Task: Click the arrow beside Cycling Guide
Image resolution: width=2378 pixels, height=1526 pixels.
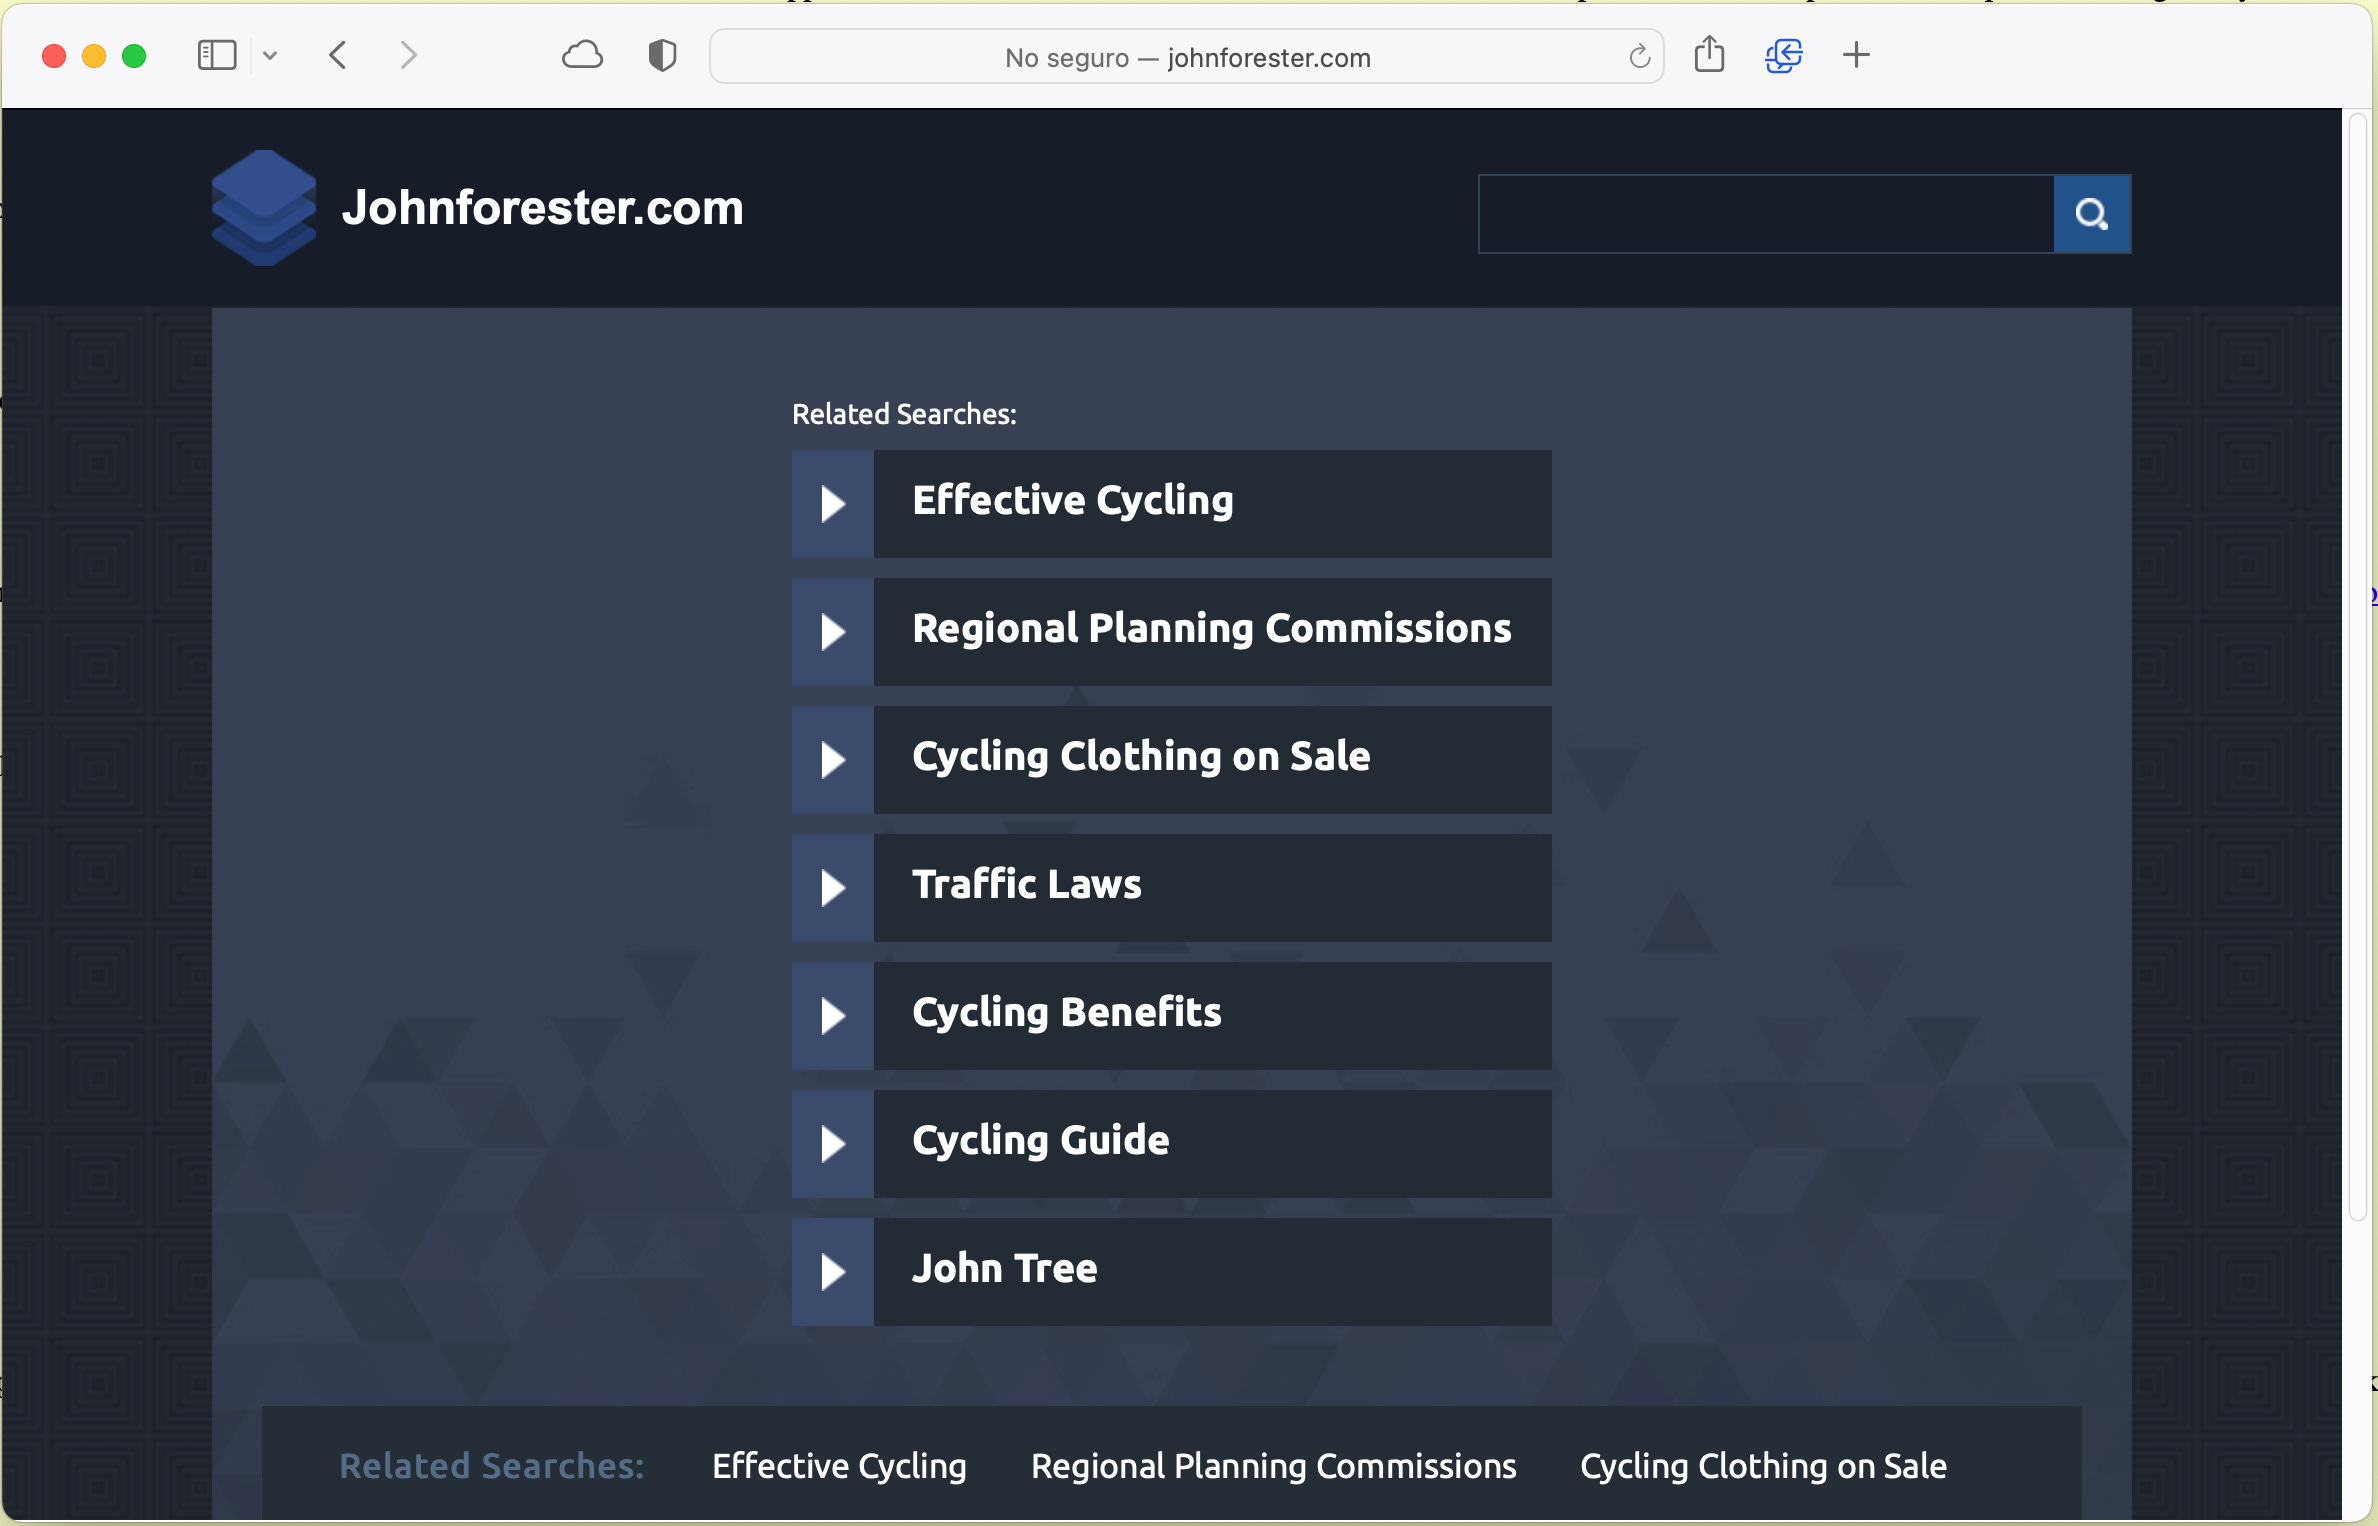Action: [833, 1144]
